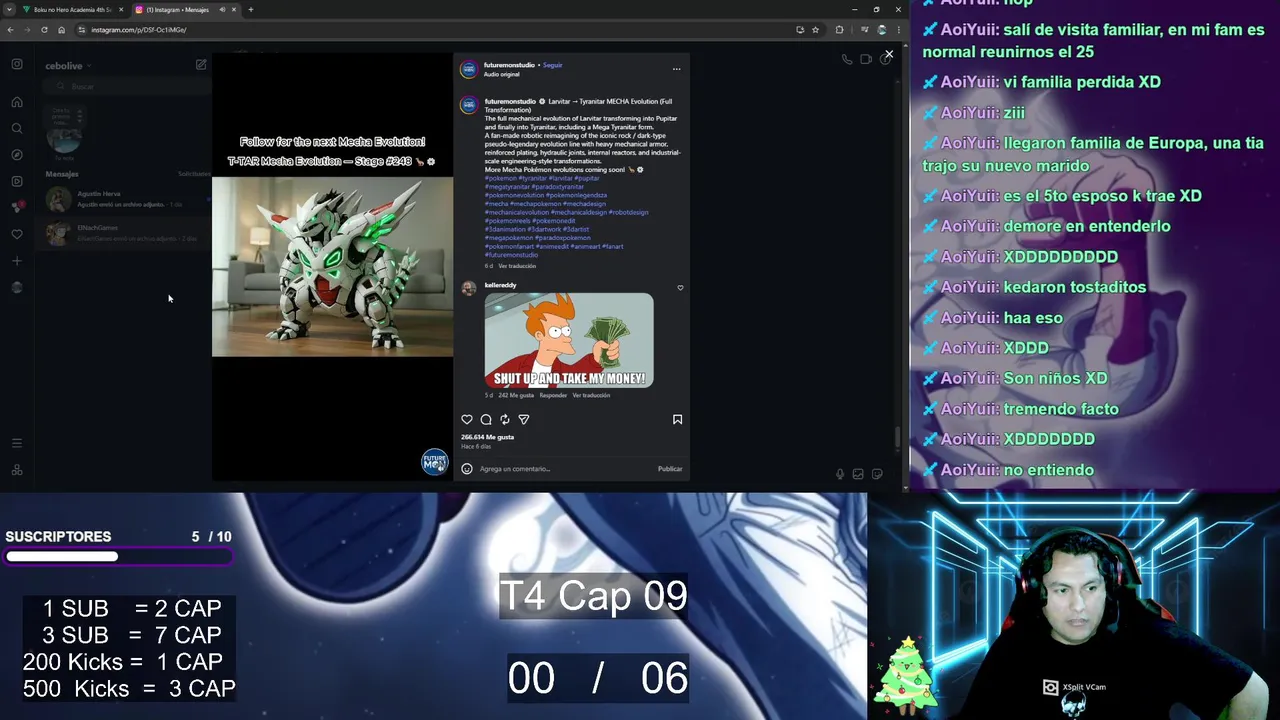Expand the cebolive account switcher chevron

pyautogui.click(x=89, y=66)
